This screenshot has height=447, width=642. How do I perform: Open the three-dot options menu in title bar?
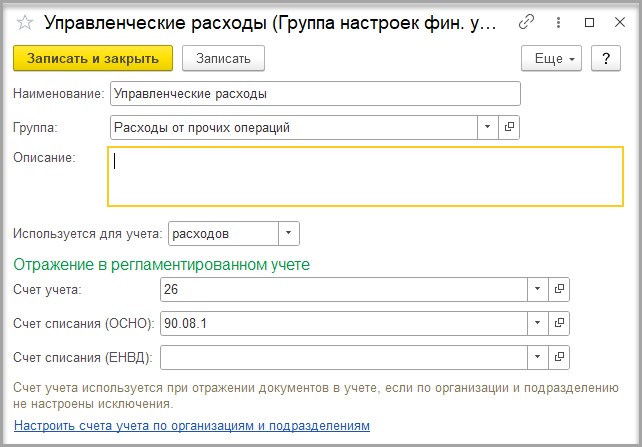[x=558, y=22]
